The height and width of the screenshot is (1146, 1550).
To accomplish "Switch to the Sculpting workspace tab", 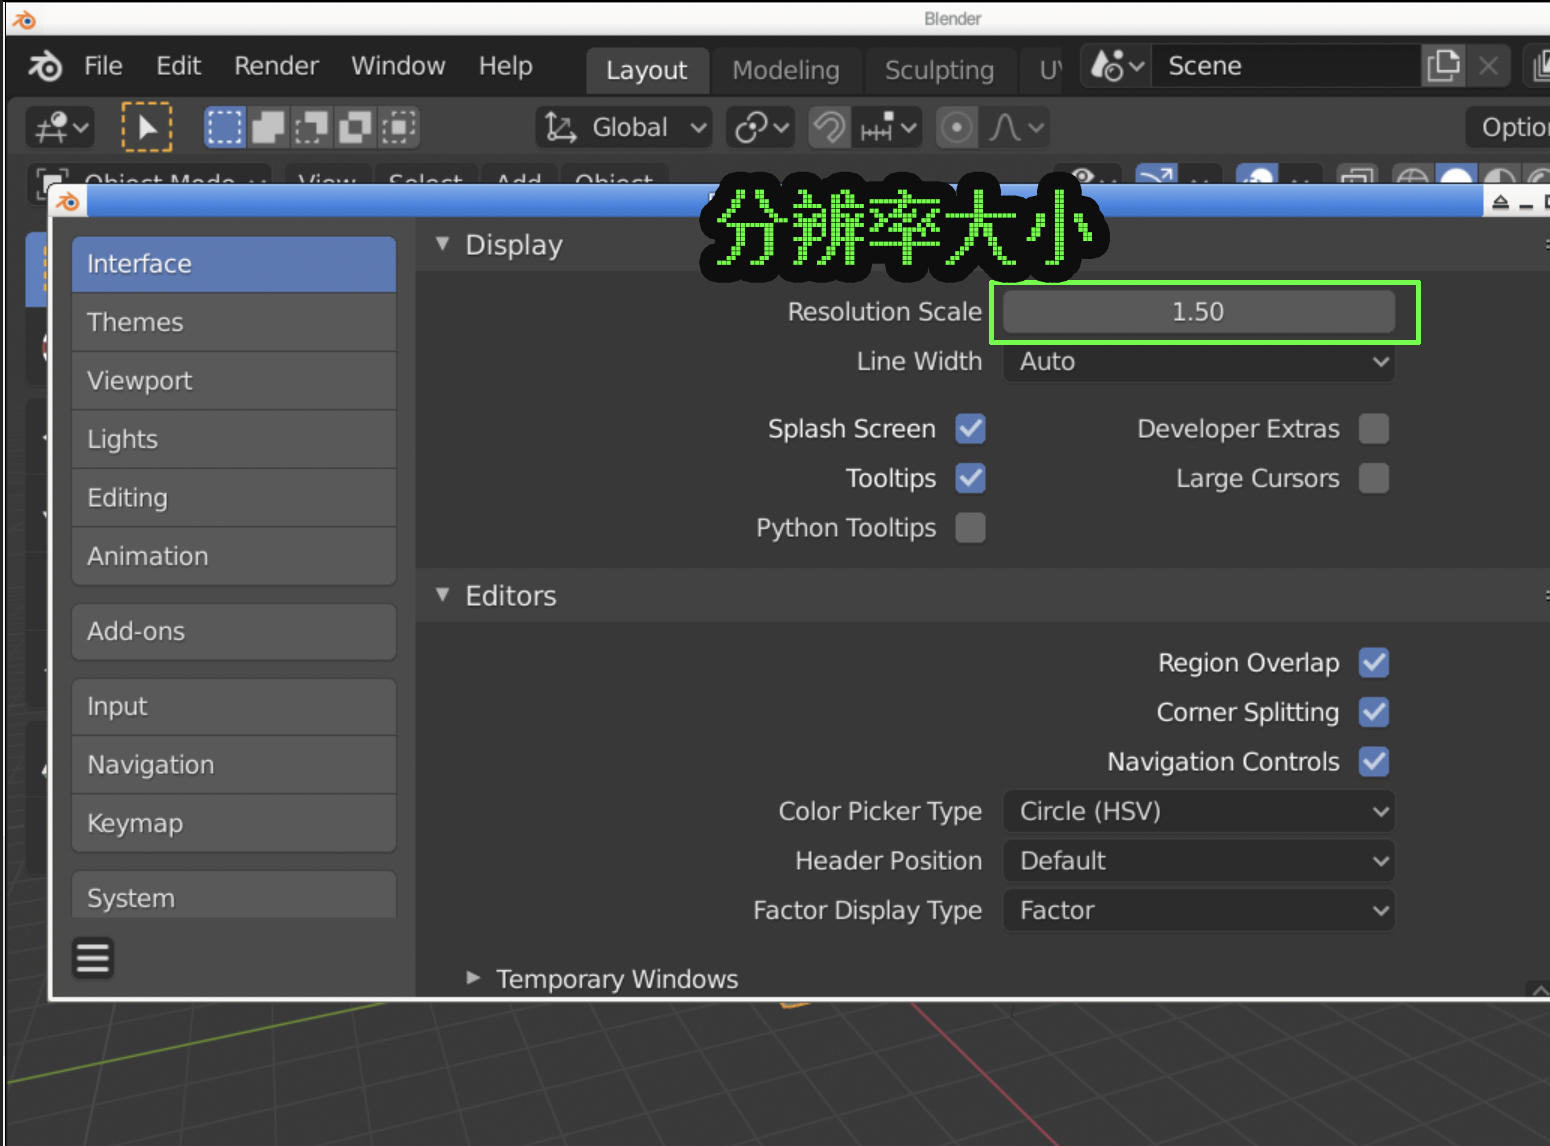I will click(x=939, y=70).
